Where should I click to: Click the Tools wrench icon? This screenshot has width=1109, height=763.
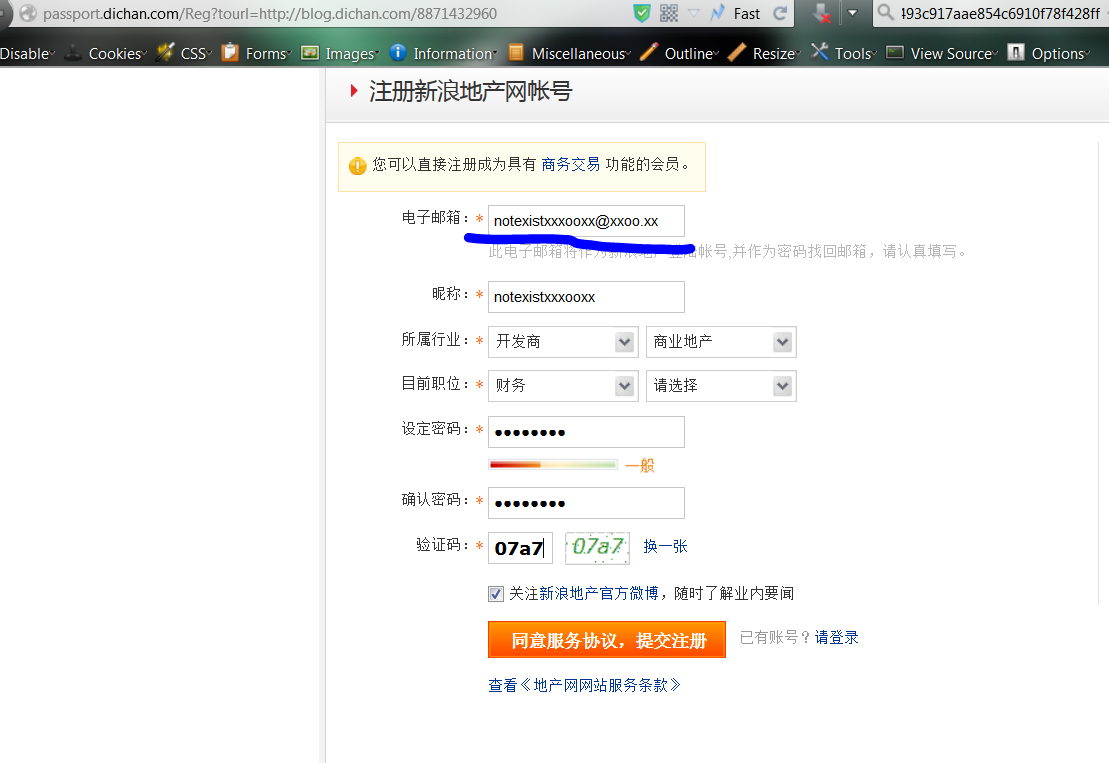(820, 52)
